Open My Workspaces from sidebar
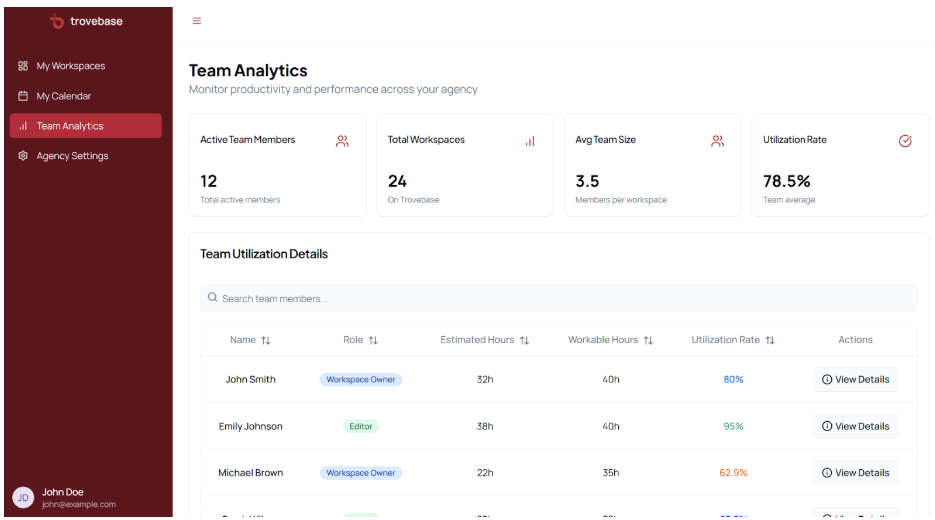Screen dimensions: 935x520 (86, 66)
